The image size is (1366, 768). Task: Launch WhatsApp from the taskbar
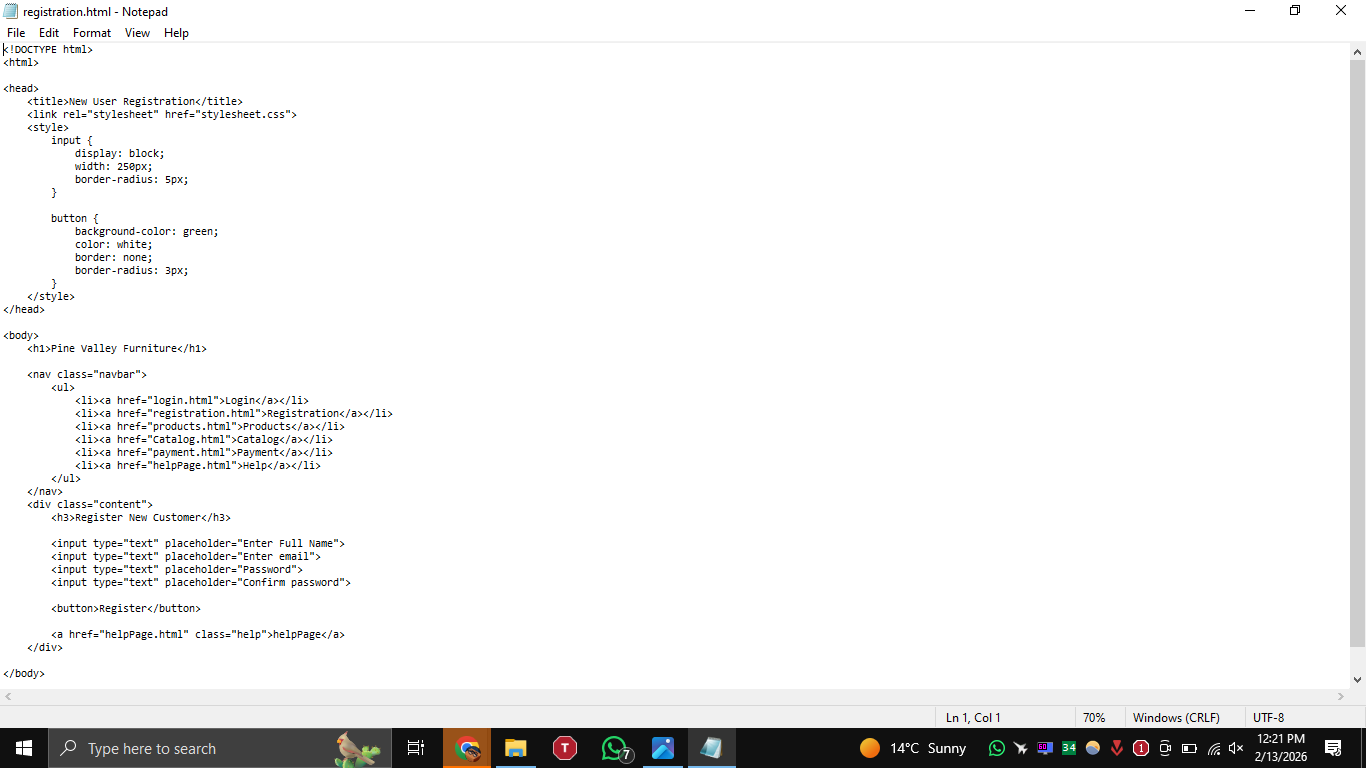(613, 747)
